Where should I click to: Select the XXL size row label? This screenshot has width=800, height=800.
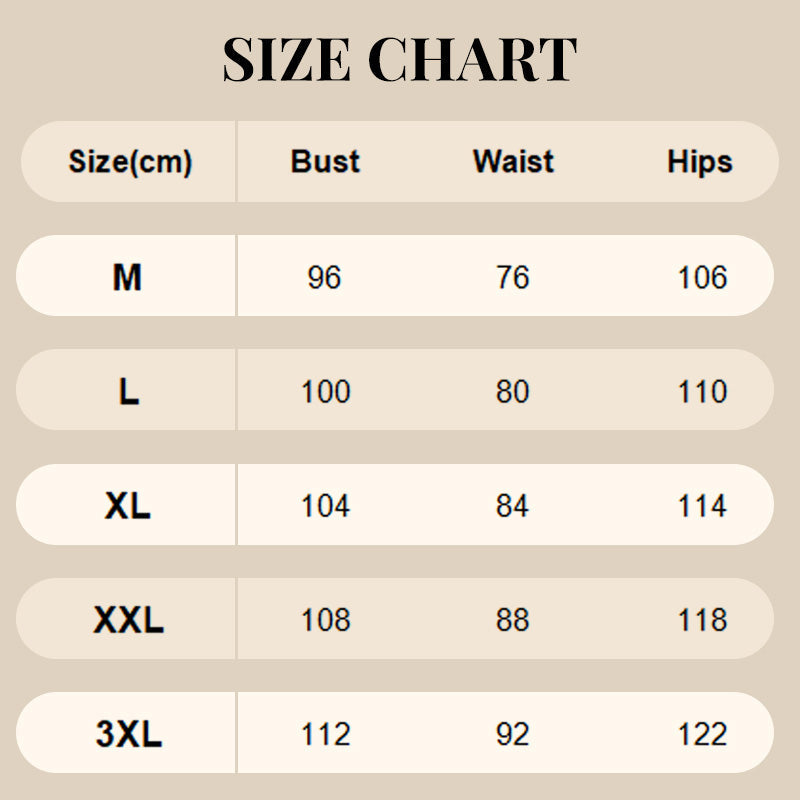click(128, 620)
